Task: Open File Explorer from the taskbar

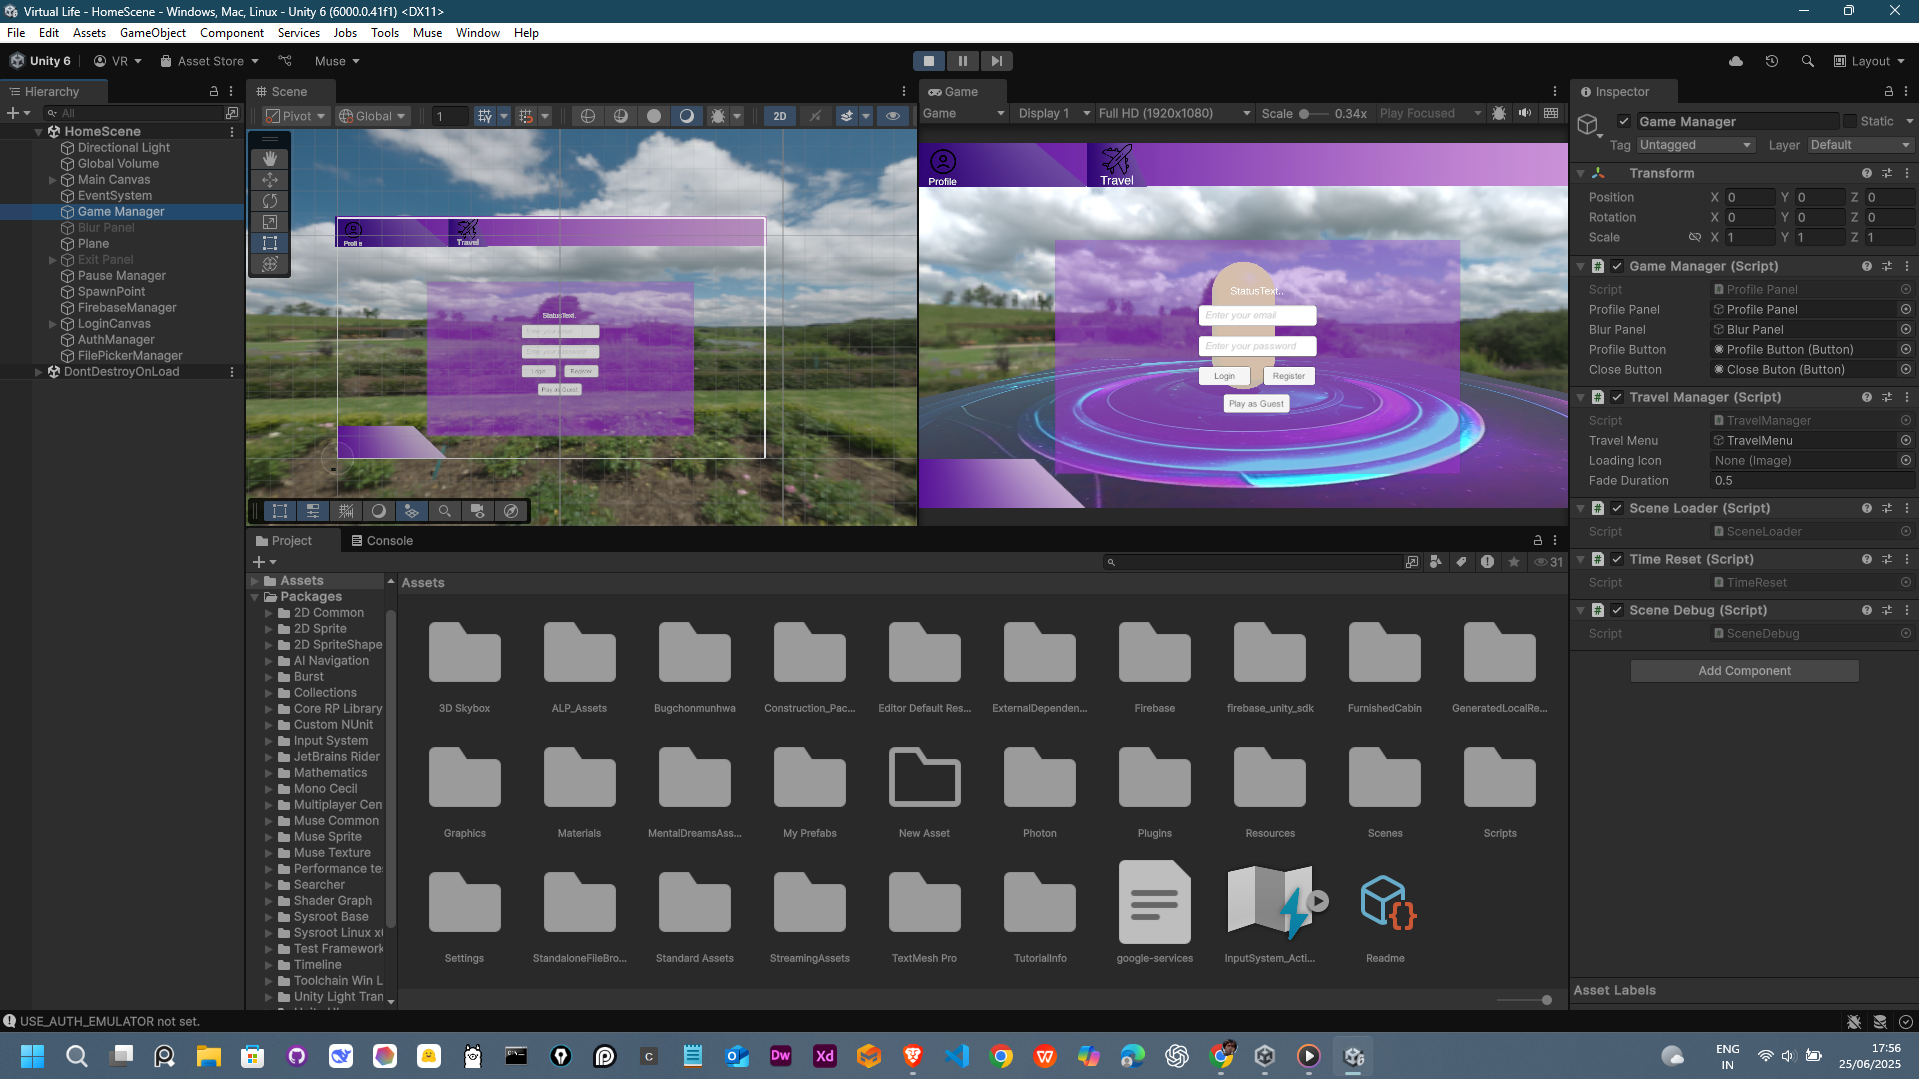Action: pyautogui.click(x=209, y=1056)
